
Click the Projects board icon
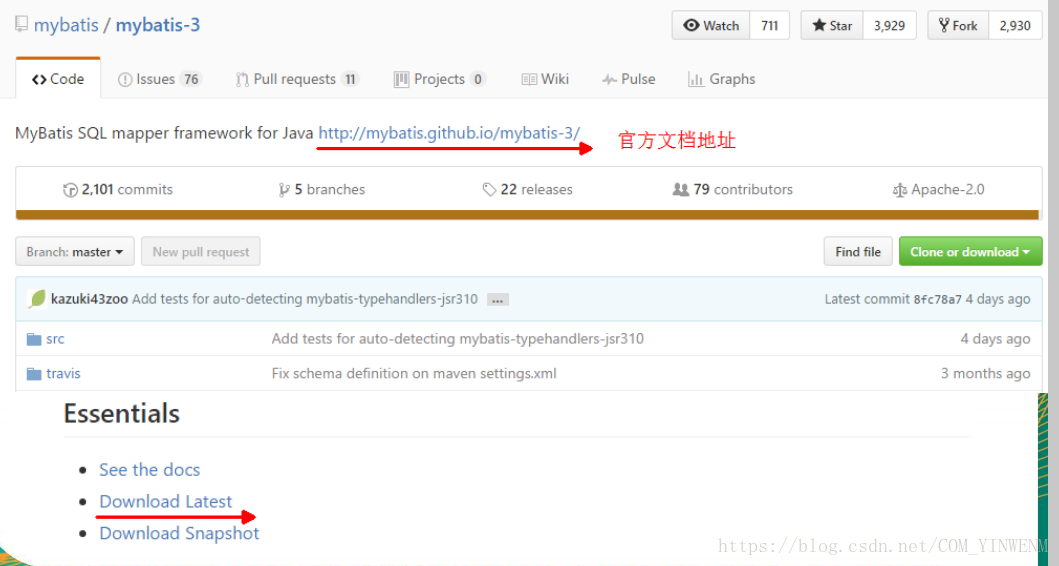[x=401, y=80]
